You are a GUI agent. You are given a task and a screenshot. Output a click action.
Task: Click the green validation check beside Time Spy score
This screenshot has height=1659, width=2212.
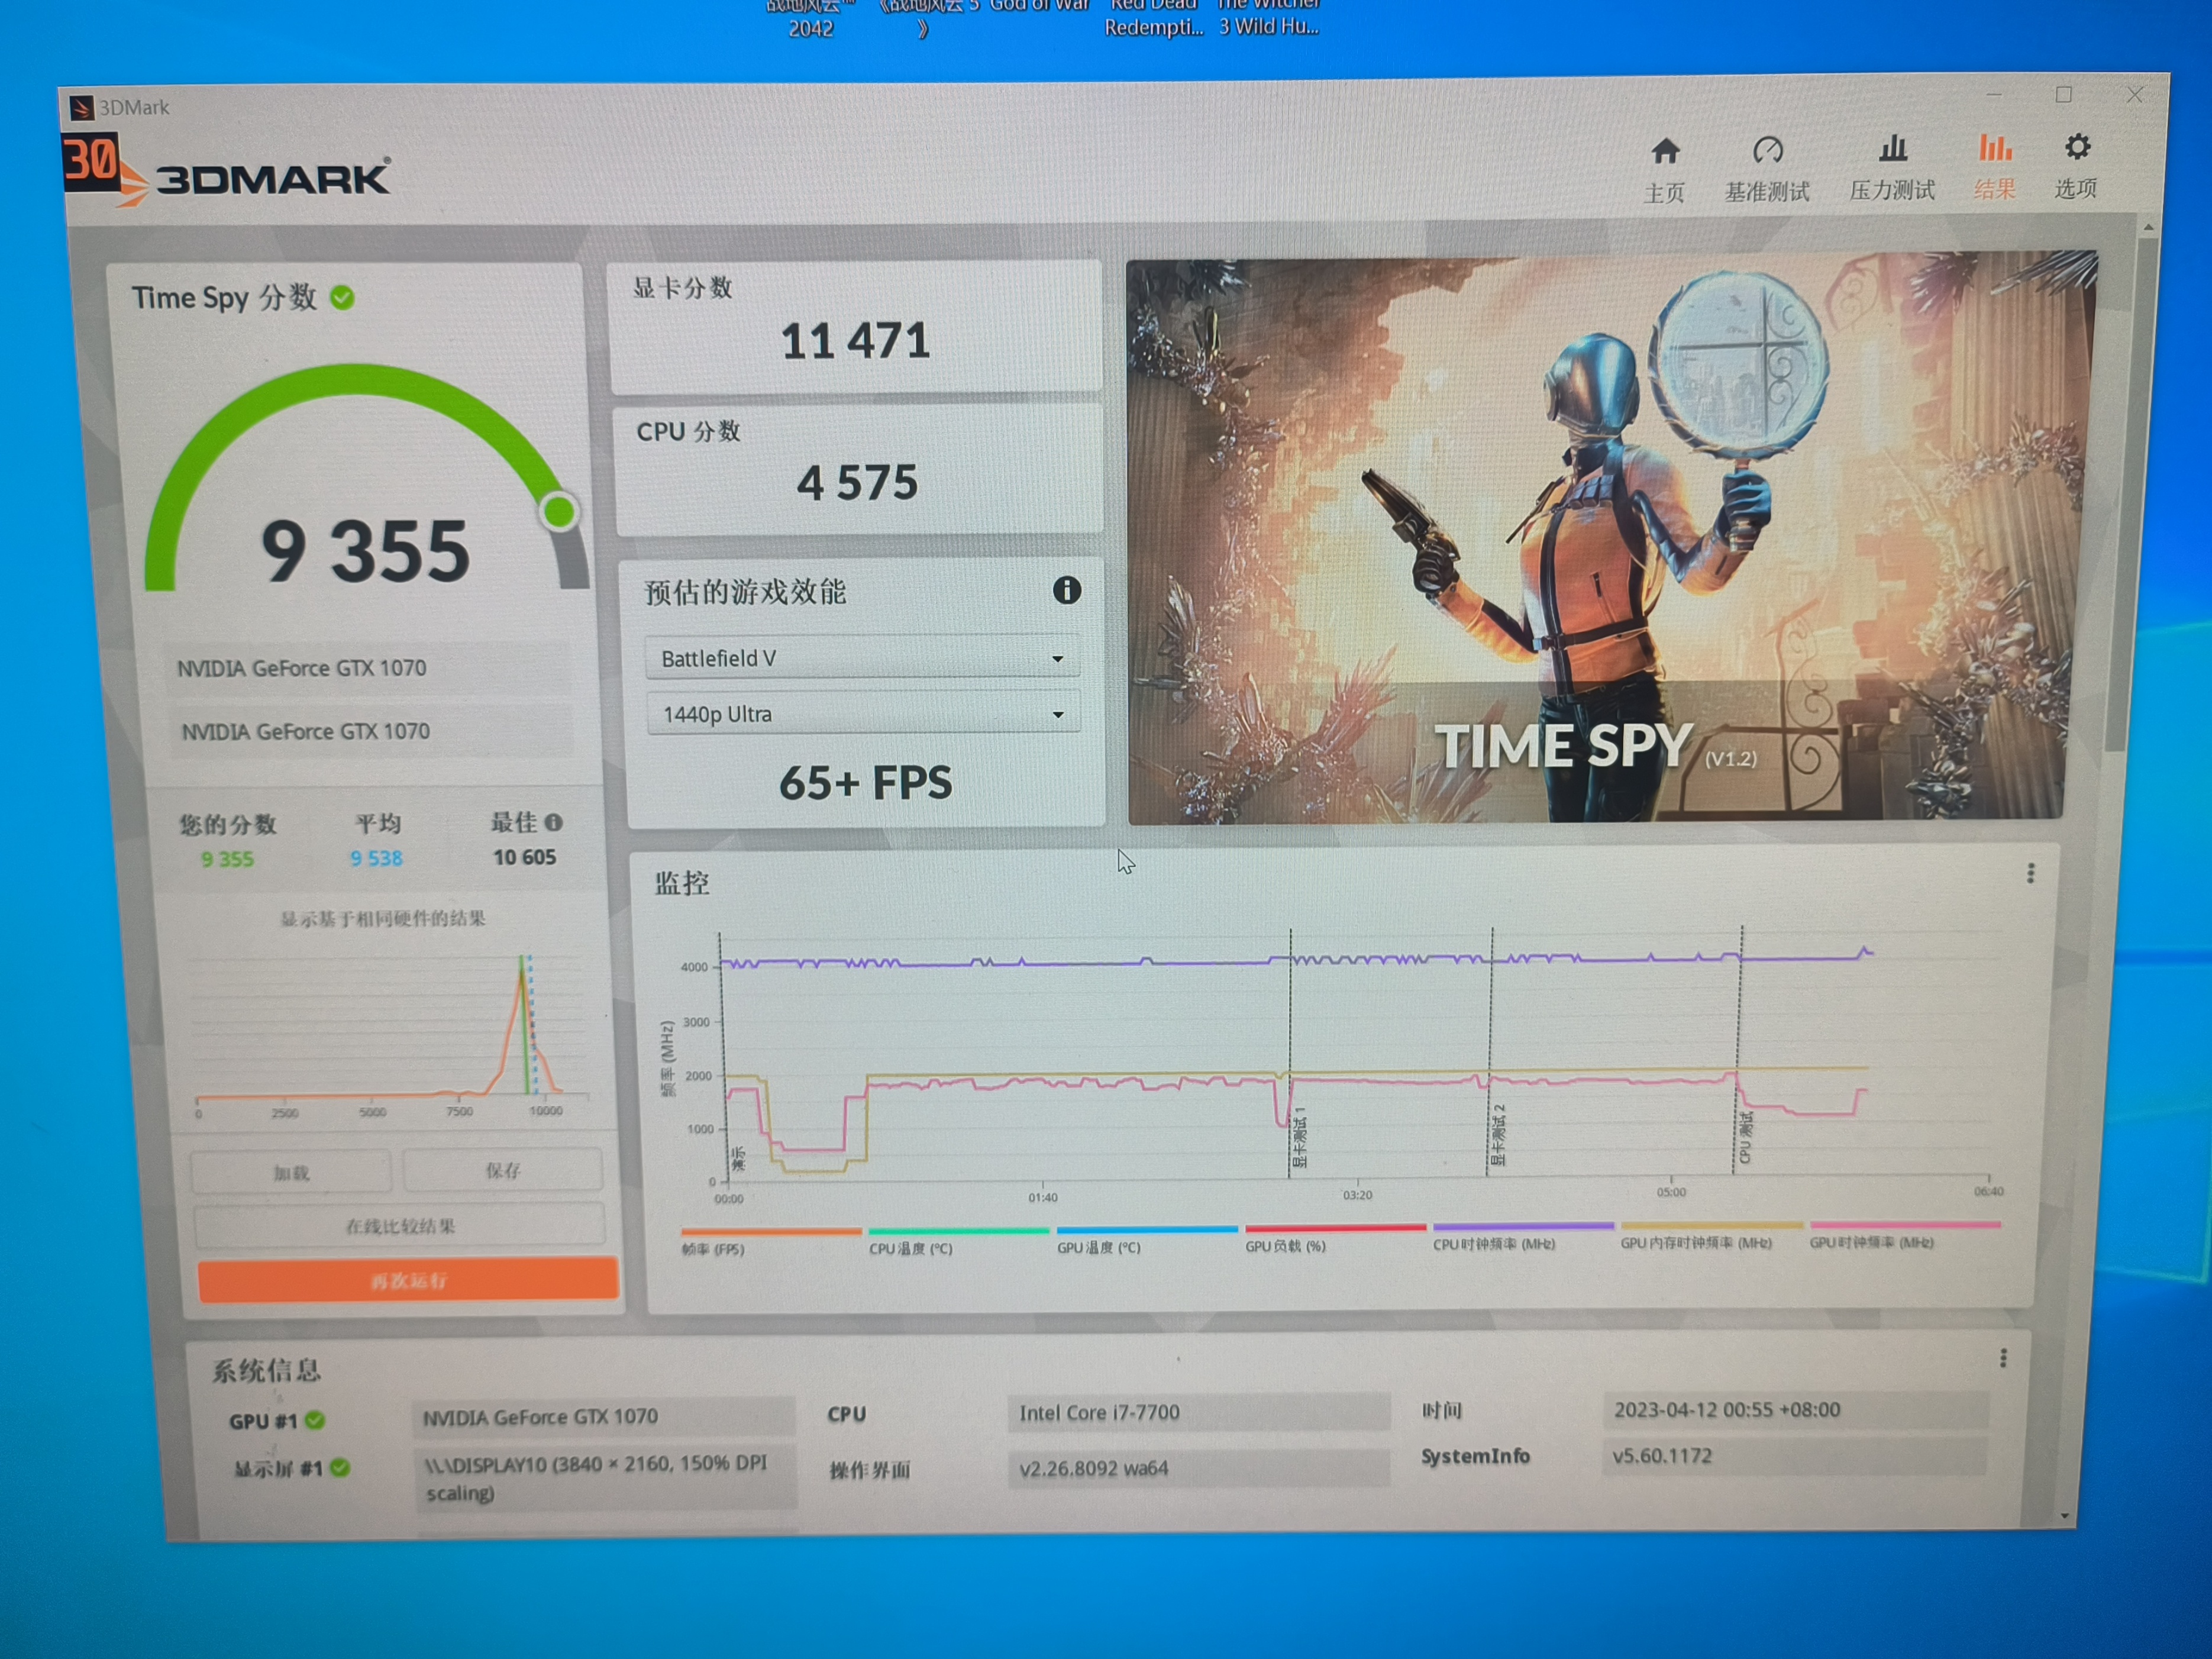point(342,297)
